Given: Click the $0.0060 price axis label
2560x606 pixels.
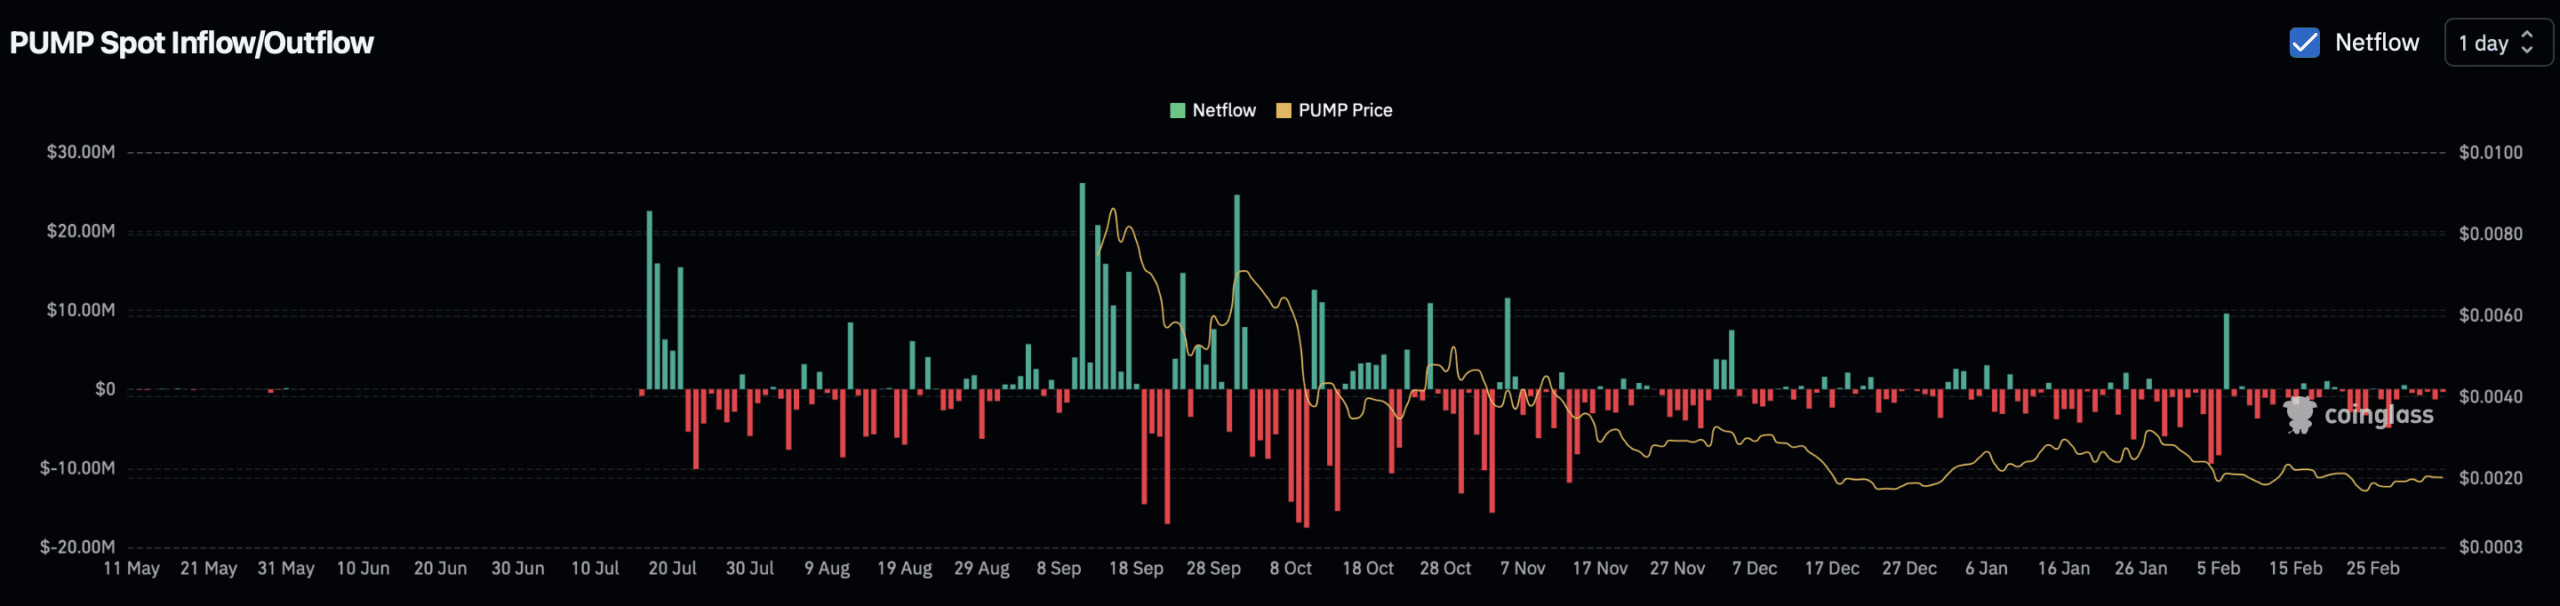Looking at the screenshot, I should 2491,315.
